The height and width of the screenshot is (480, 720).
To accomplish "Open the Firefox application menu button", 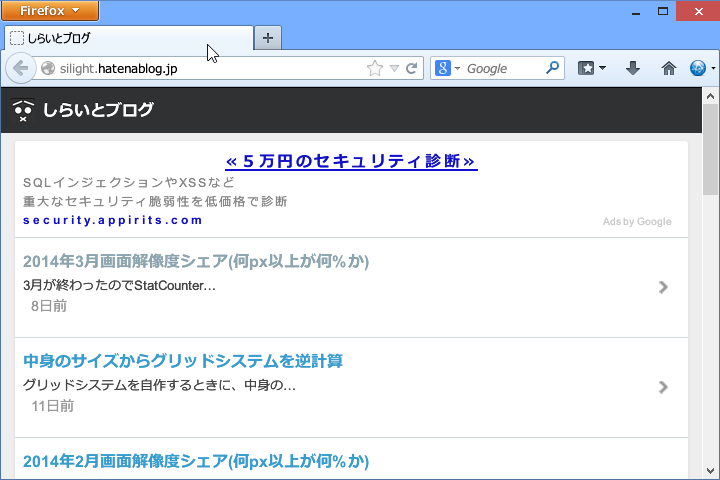I will point(50,11).
